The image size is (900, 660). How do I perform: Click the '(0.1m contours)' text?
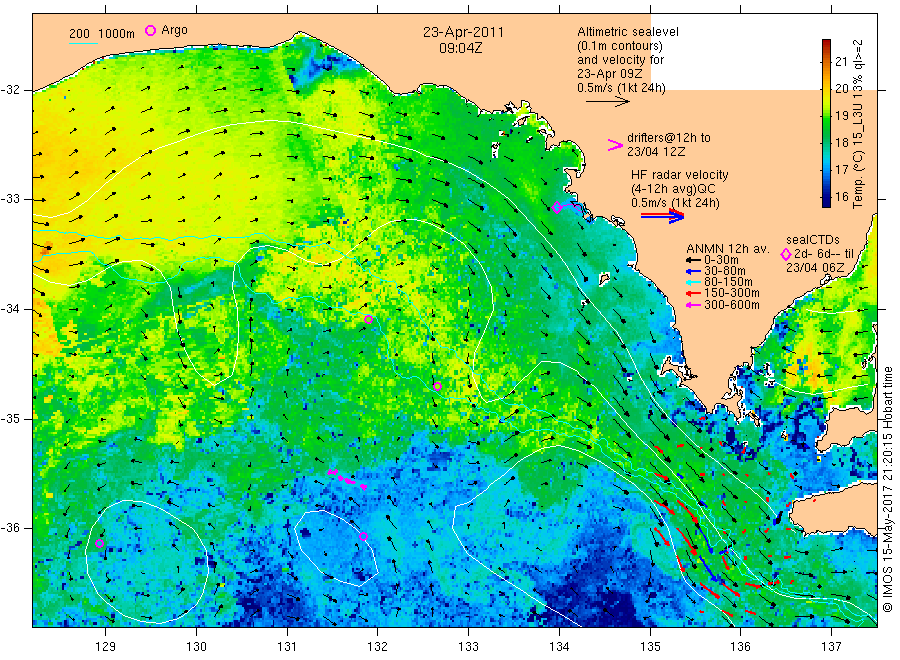click(620, 46)
